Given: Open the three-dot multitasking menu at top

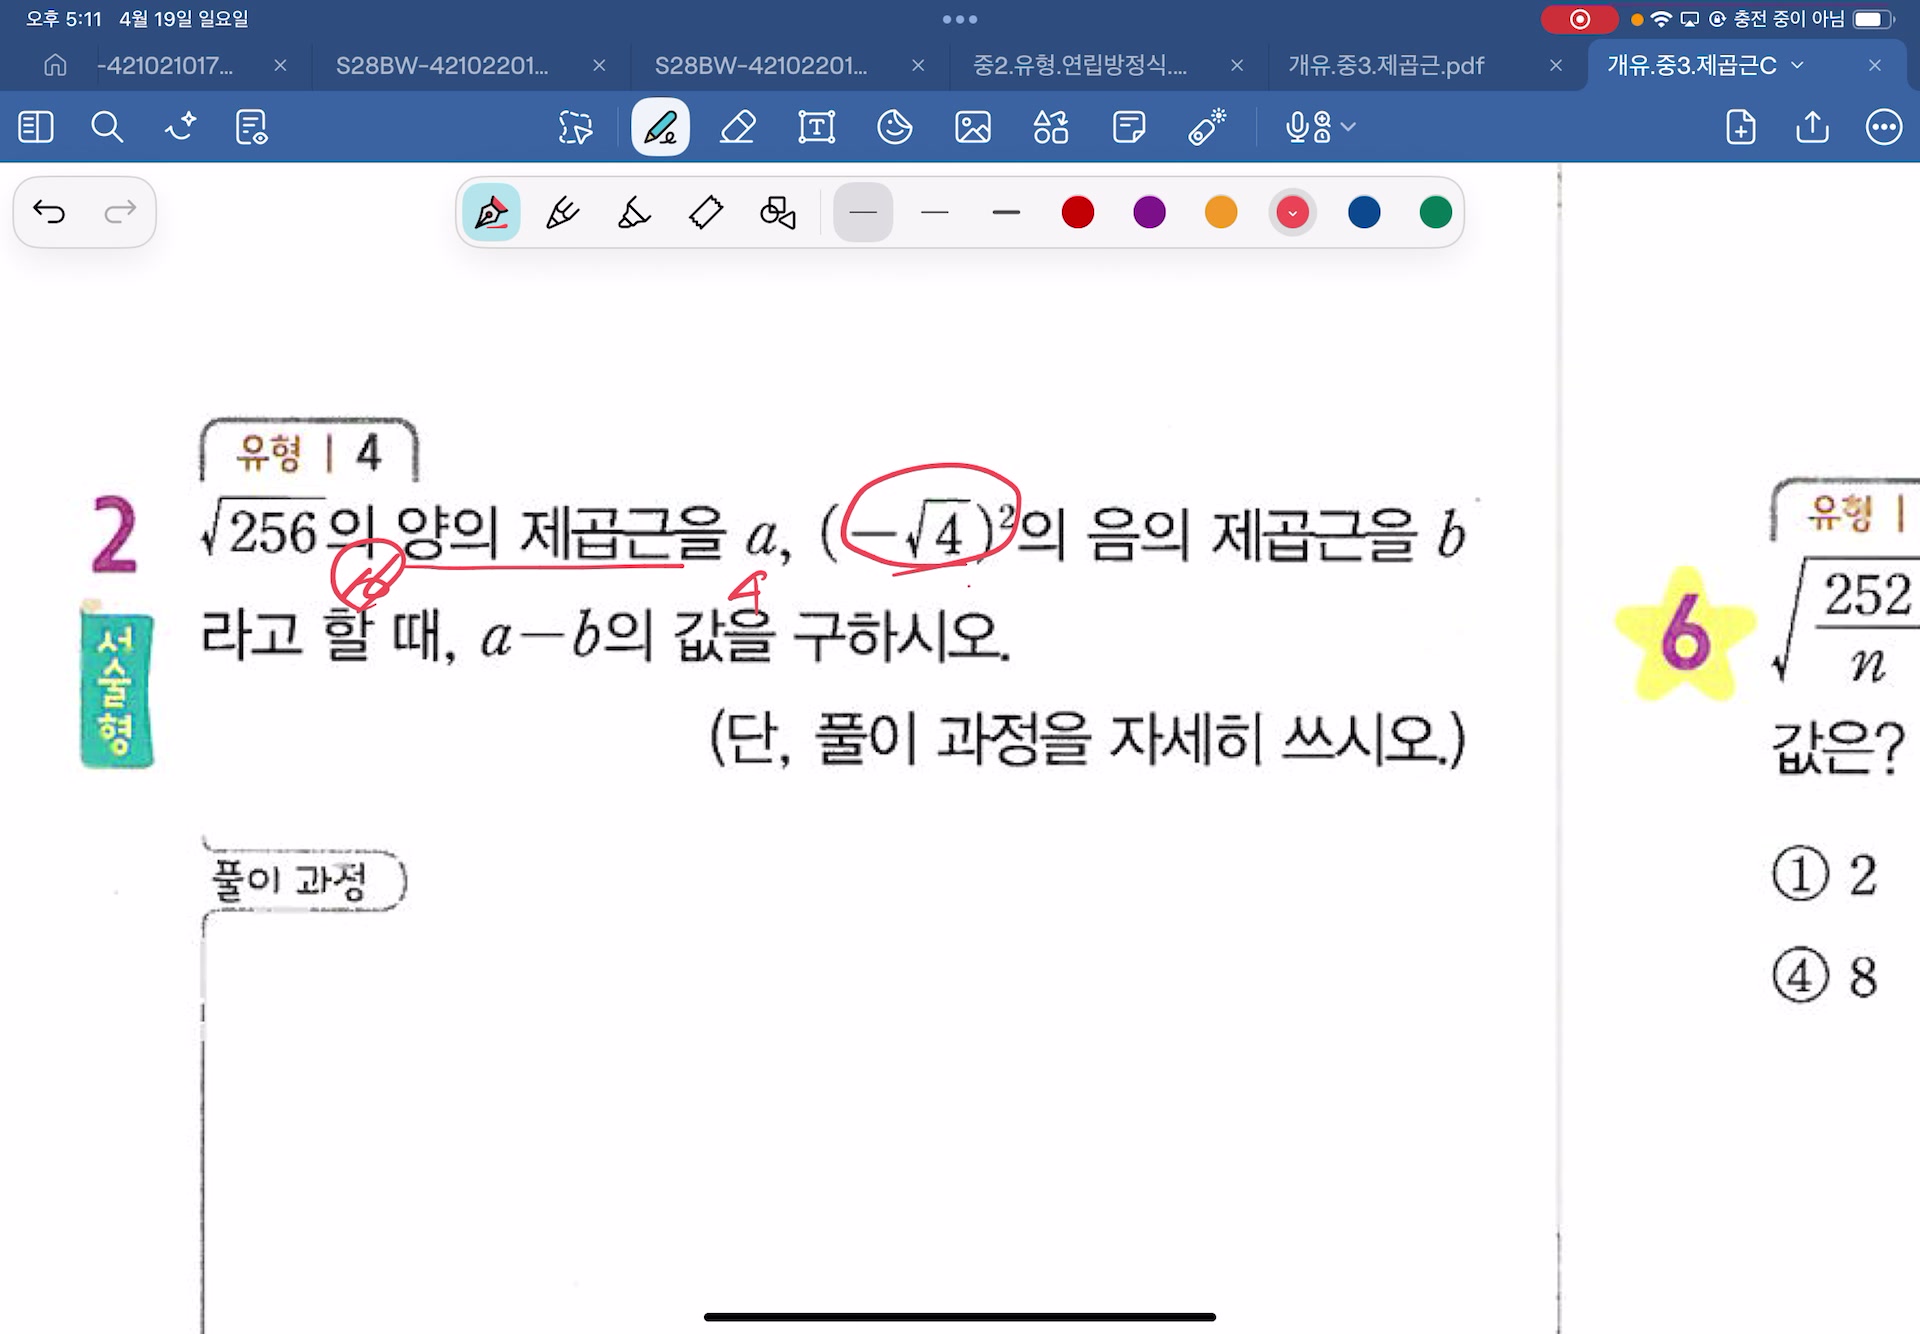Looking at the screenshot, I should (960, 19).
